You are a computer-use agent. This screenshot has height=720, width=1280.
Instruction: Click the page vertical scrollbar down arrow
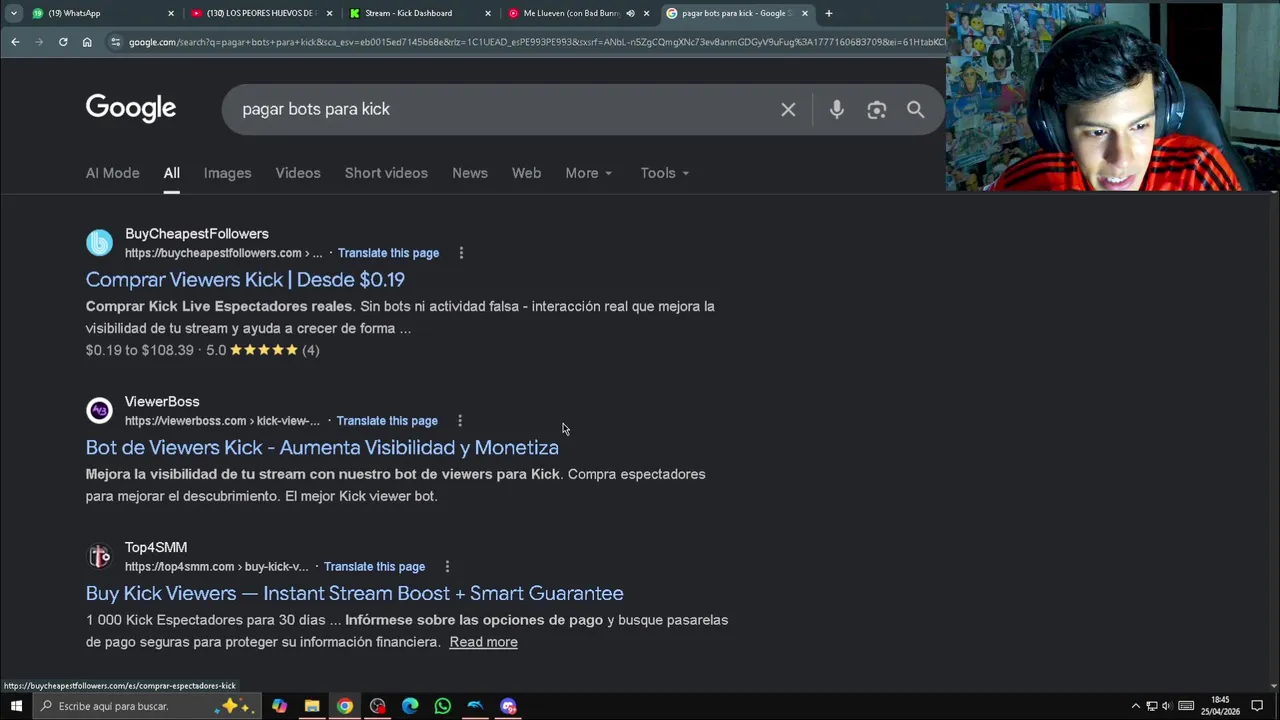click(x=1273, y=686)
